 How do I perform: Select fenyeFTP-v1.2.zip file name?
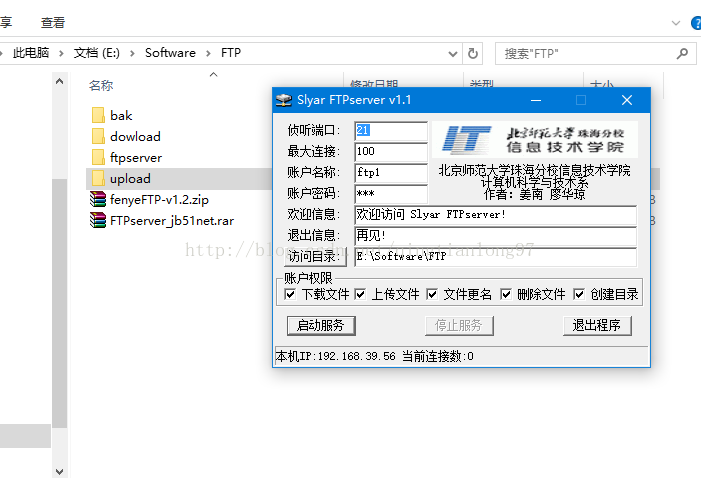[x=160, y=199]
